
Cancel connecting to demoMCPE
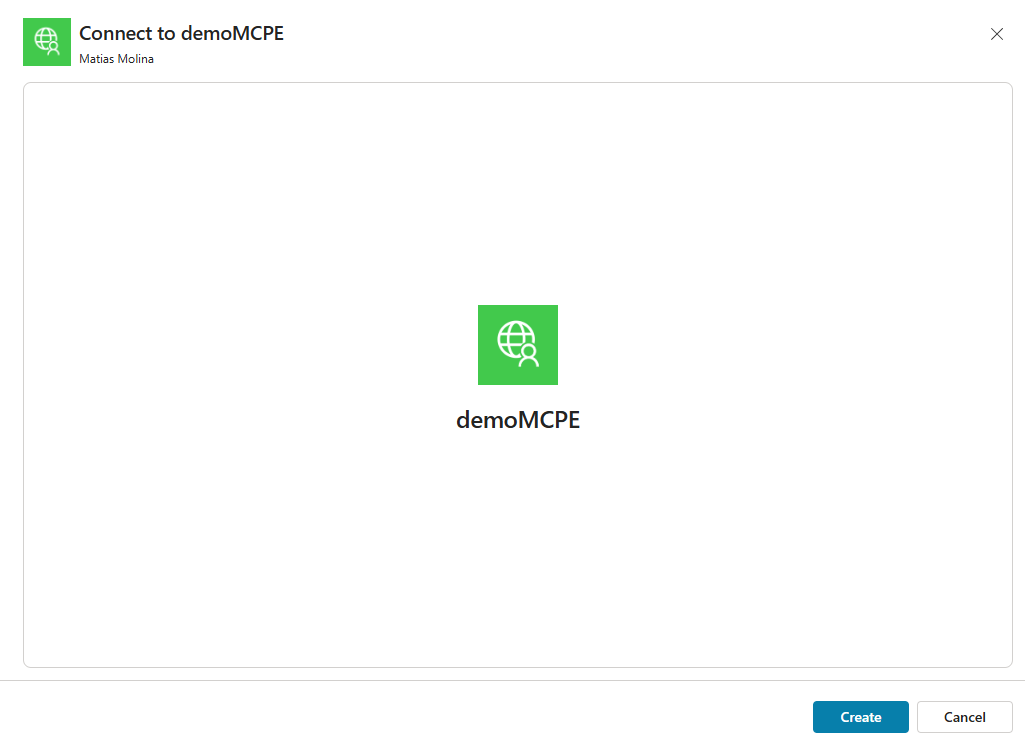[x=964, y=717]
